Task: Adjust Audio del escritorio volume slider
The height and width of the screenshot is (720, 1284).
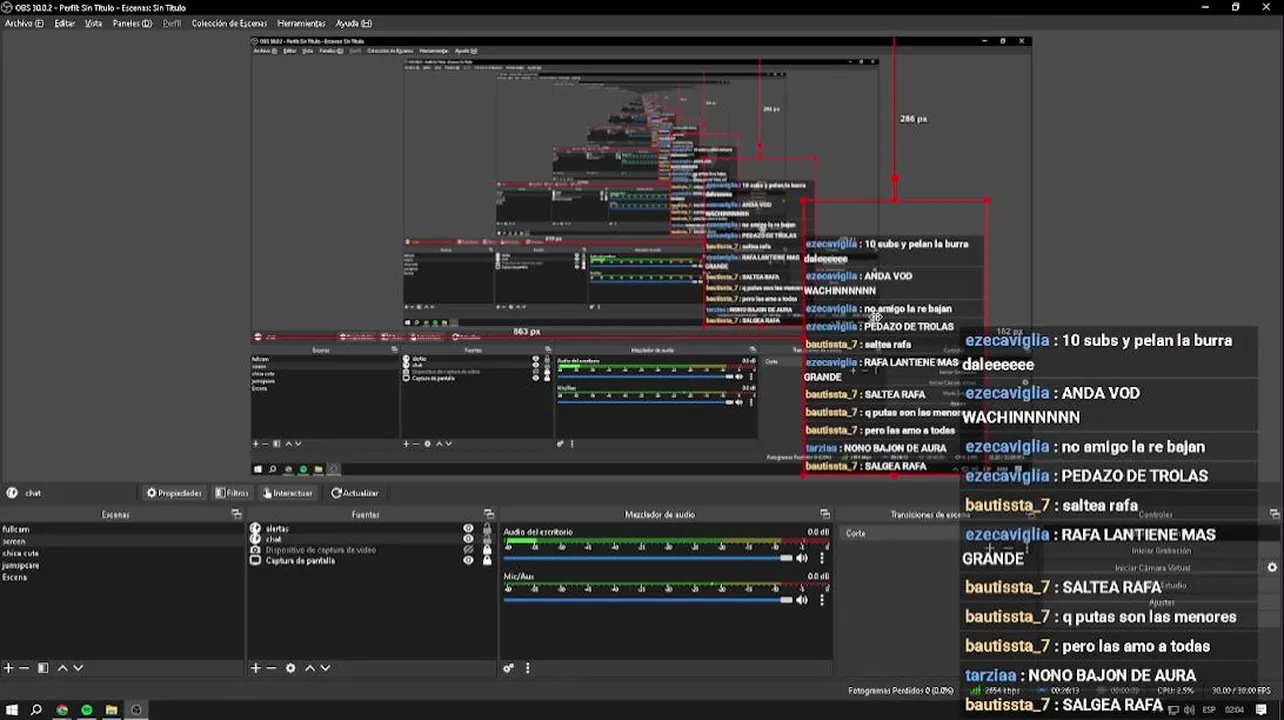Action: [648, 558]
